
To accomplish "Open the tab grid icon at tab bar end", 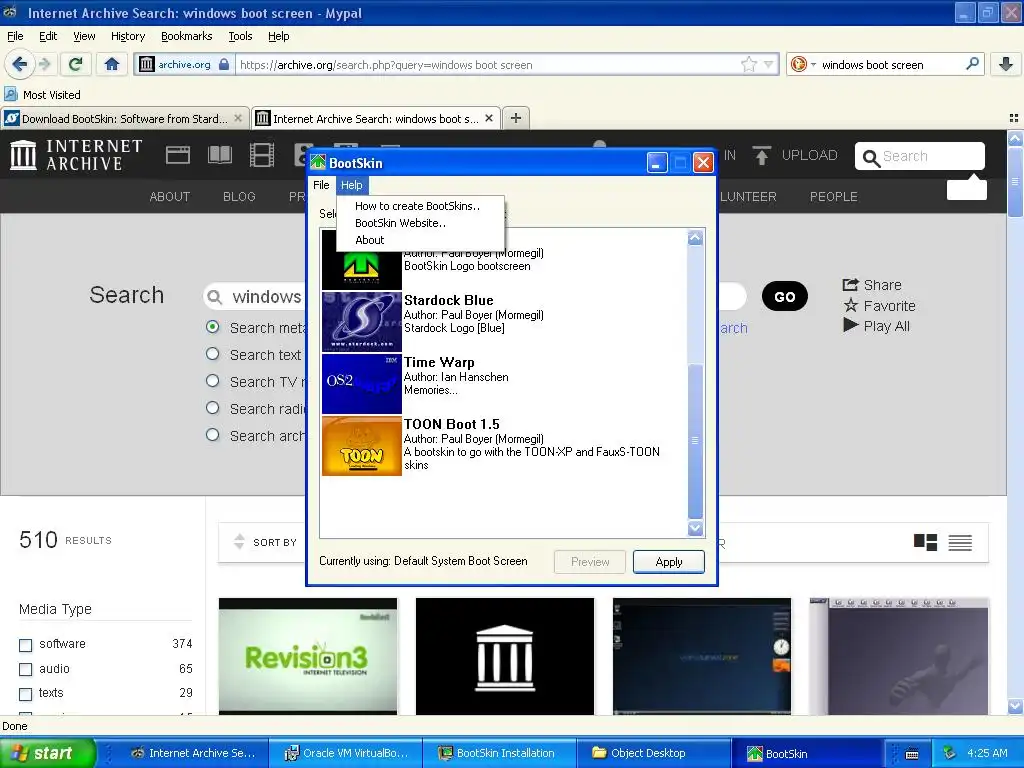I will coord(1014,118).
